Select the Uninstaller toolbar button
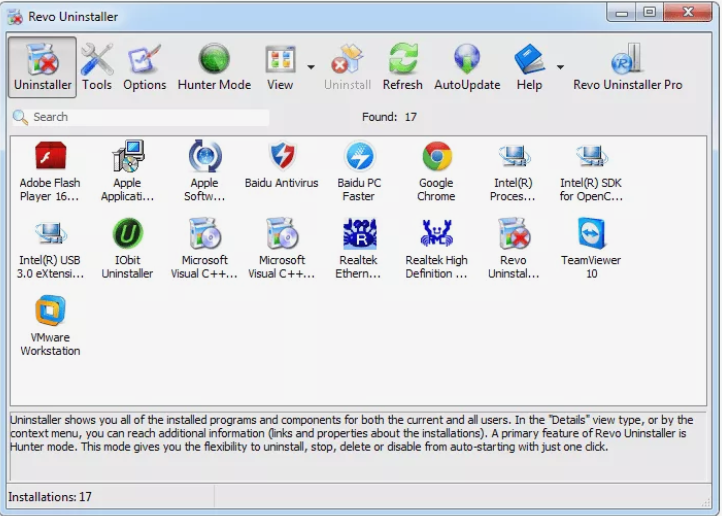The image size is (722, 516). coord(42,67)
